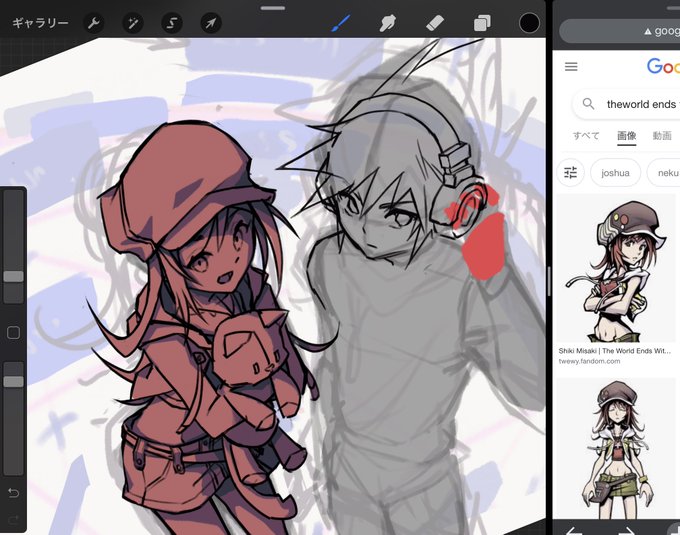Click the browser address bar

point(620,31)
